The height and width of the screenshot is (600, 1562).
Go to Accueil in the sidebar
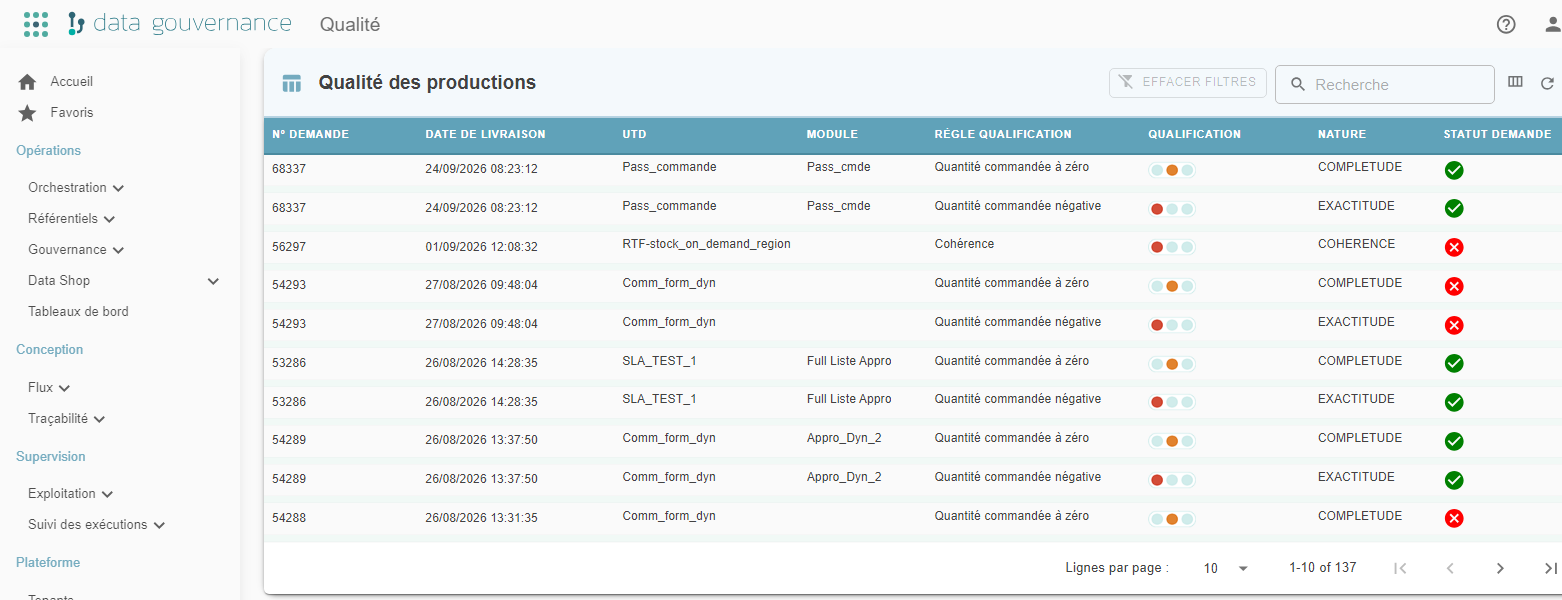(x=72, y=82)
